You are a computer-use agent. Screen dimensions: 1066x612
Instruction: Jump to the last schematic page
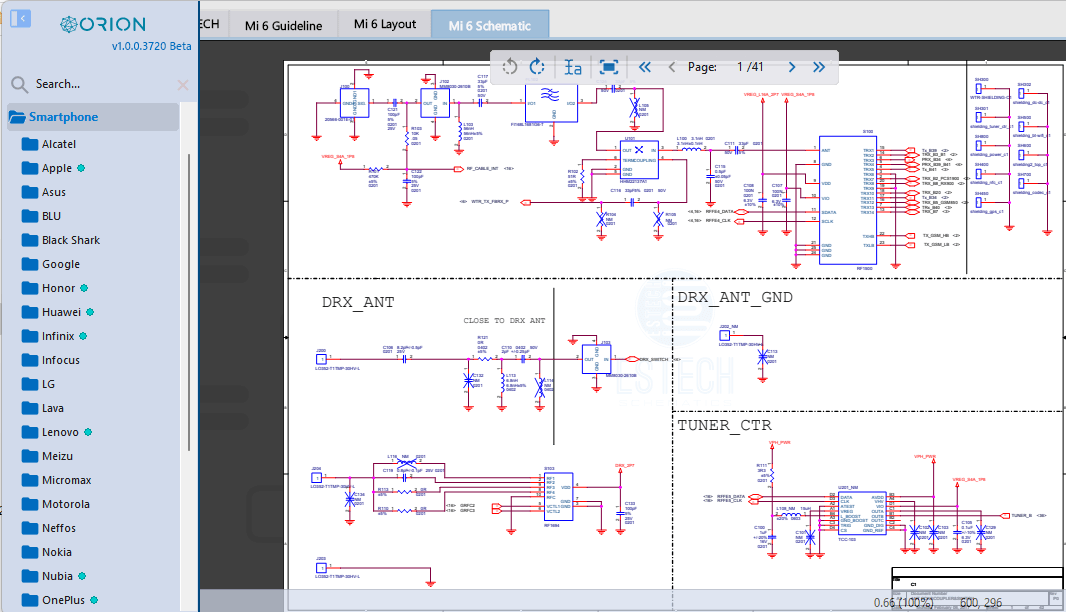(819, 67)
